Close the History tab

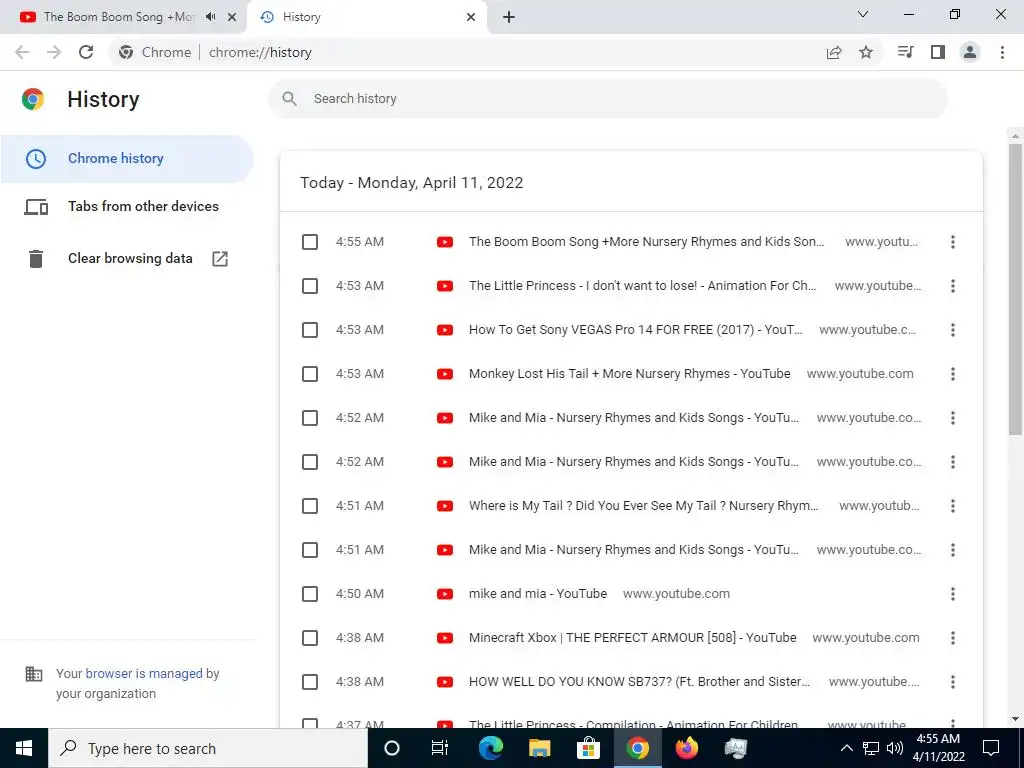471,17
